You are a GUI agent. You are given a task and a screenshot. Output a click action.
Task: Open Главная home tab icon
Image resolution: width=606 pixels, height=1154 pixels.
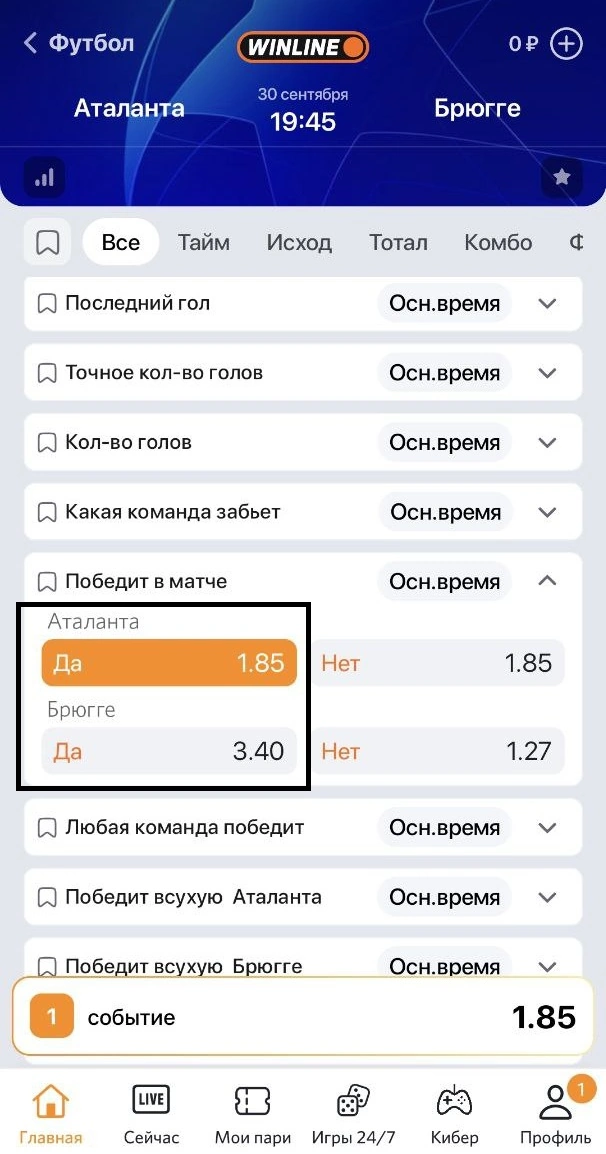(x=51, y=1102)
